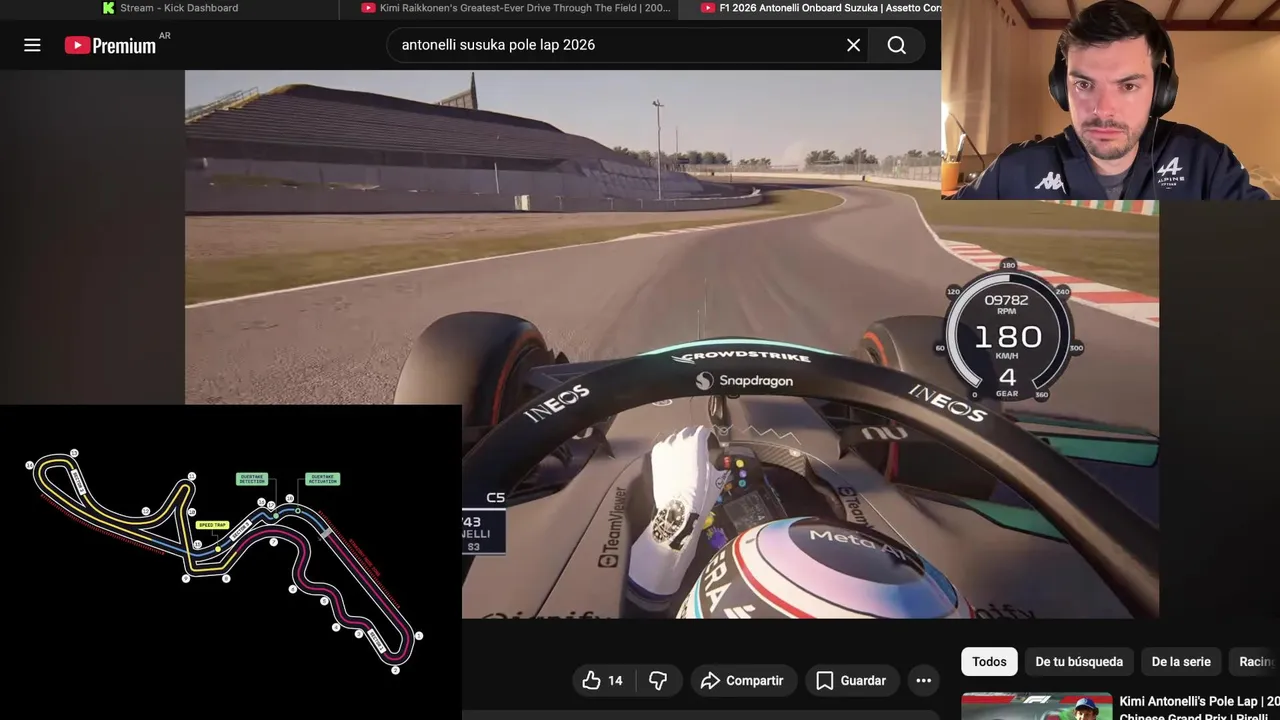Save video with Guardar button
This screenshot has width=1280, height=720.
click(x=852, y=680)
